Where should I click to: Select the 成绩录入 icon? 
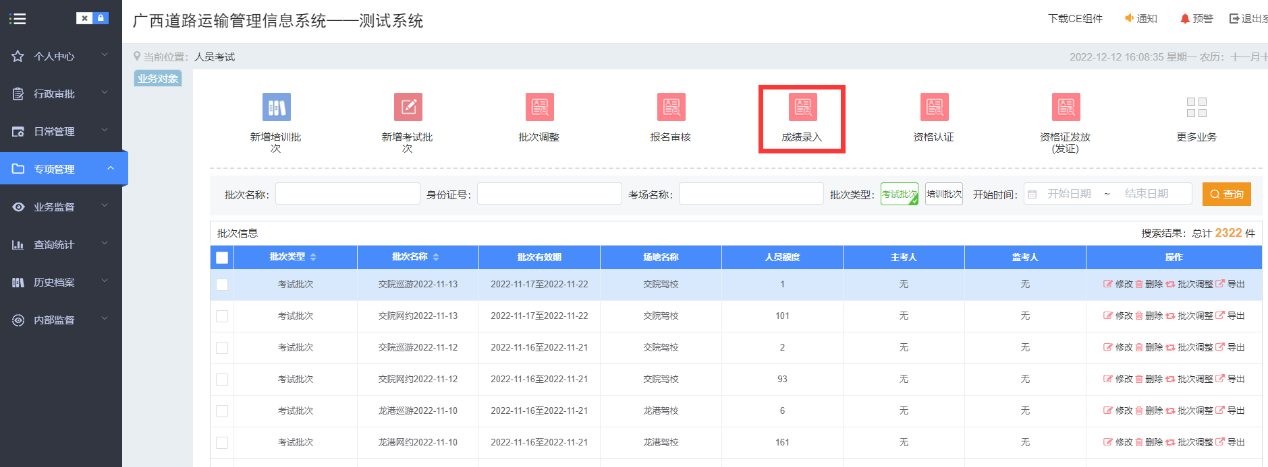pyautogui.click(x=802, y=107)
